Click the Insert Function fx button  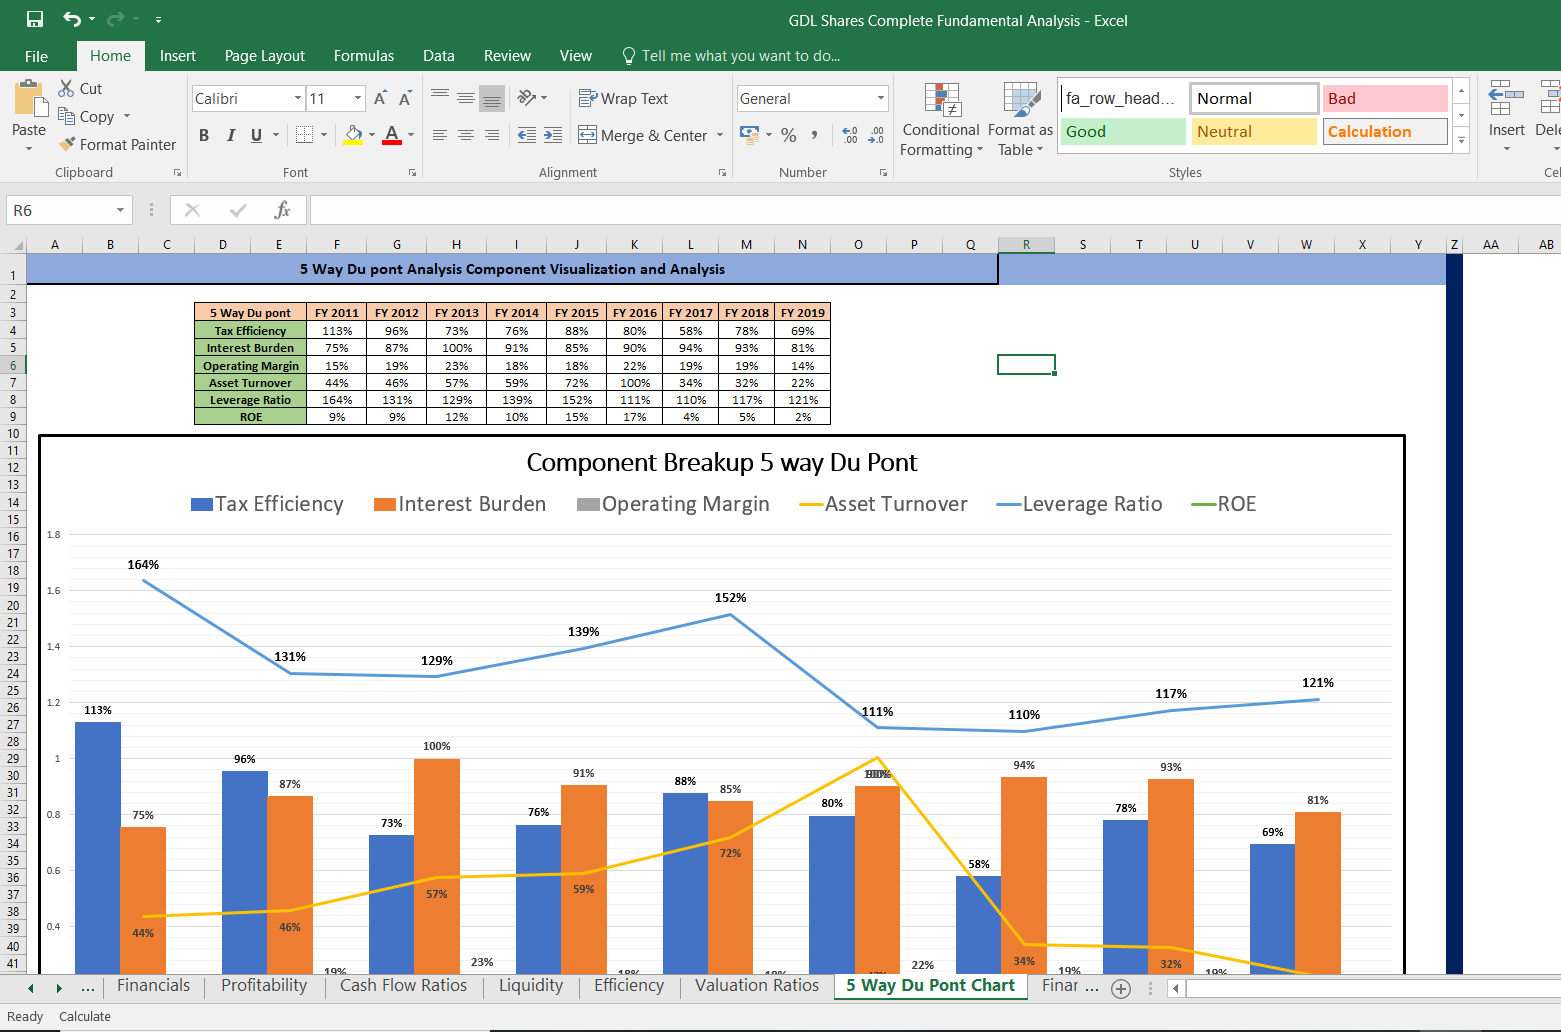click(282, 210)
